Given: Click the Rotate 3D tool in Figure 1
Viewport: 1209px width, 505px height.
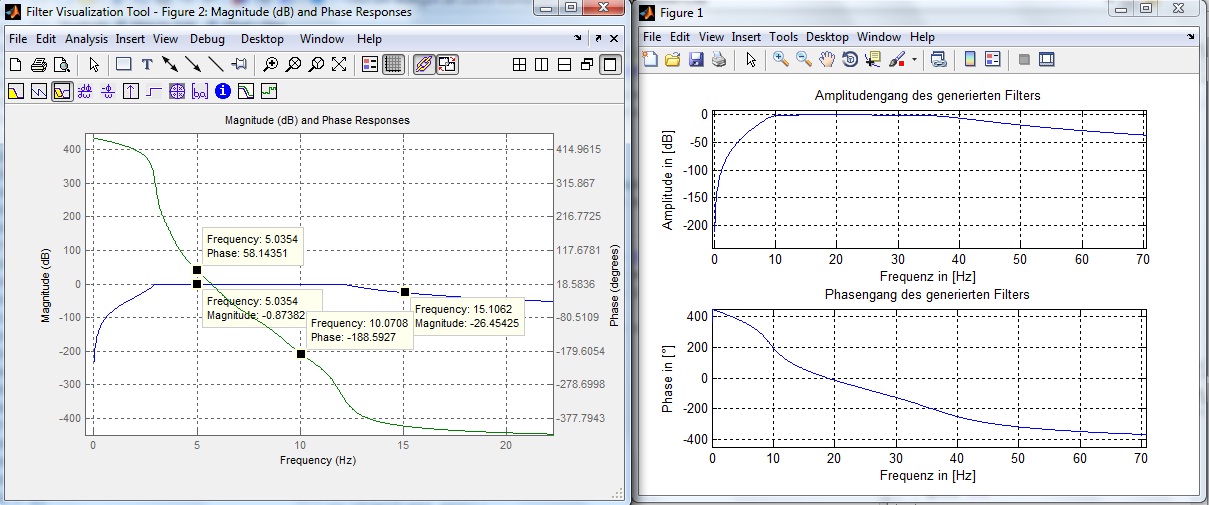Looking at the screenshot, I should point(850,60).
